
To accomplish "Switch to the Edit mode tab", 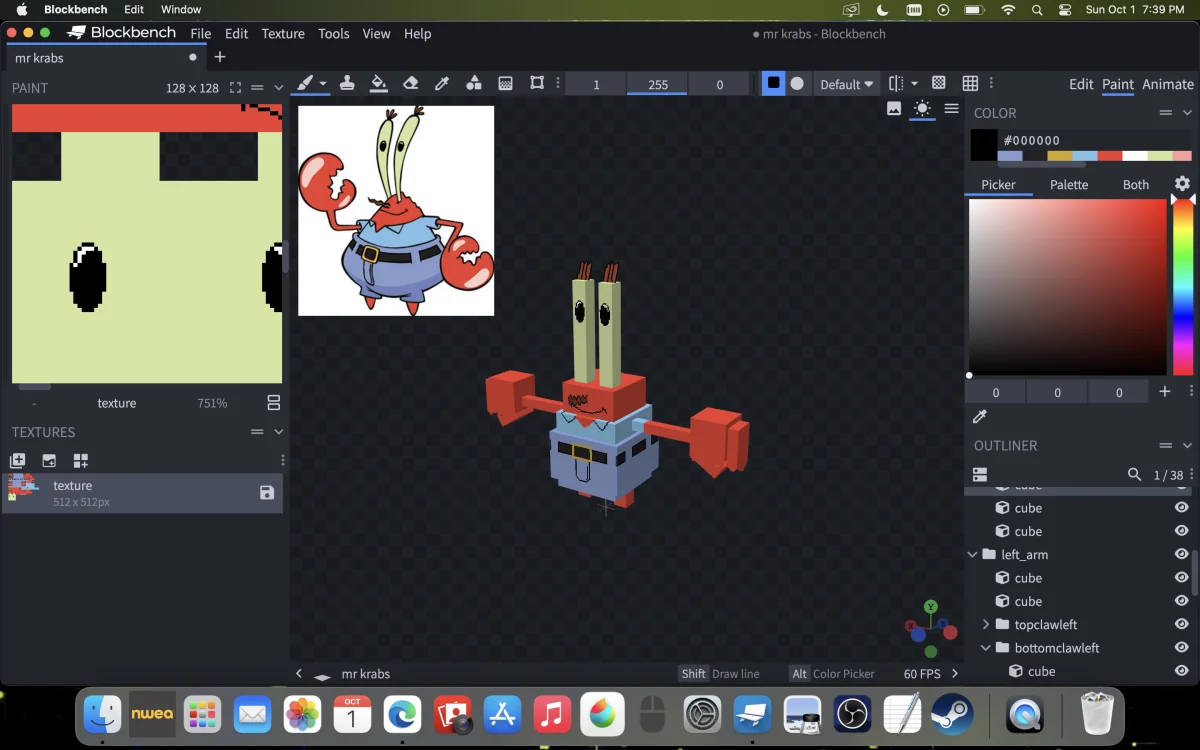I will click(x=1081, y=84).
